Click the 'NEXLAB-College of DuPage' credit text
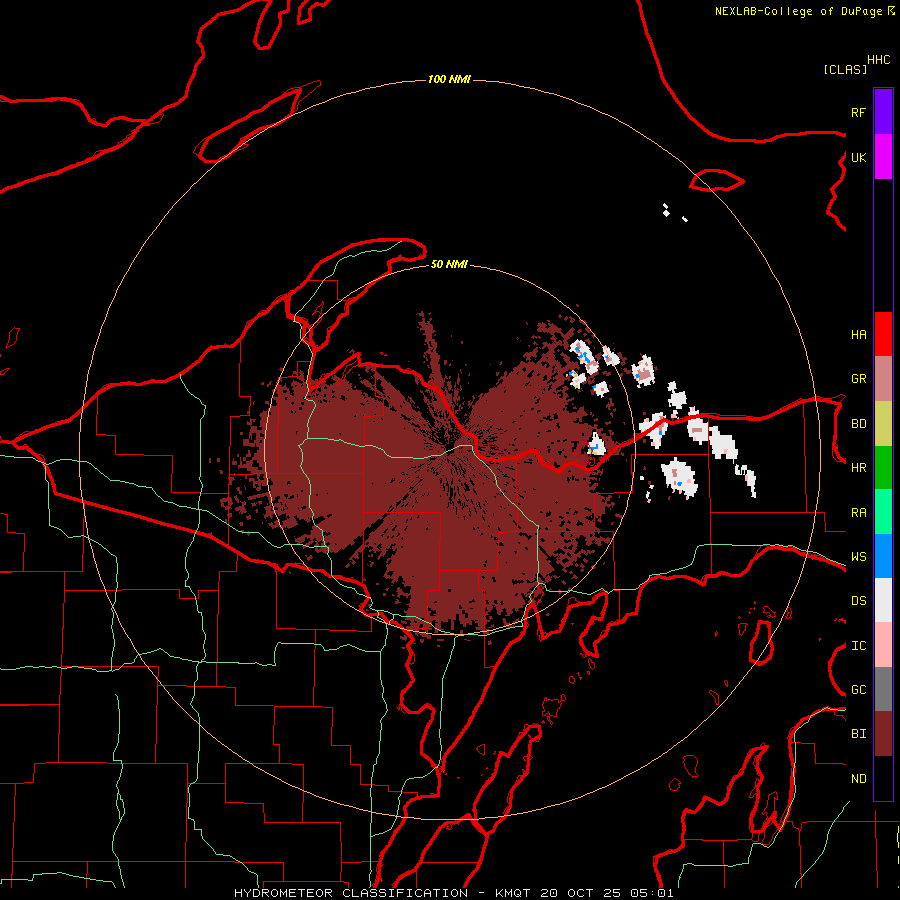This screenshot has height=900, width=900. click(798, 11)
